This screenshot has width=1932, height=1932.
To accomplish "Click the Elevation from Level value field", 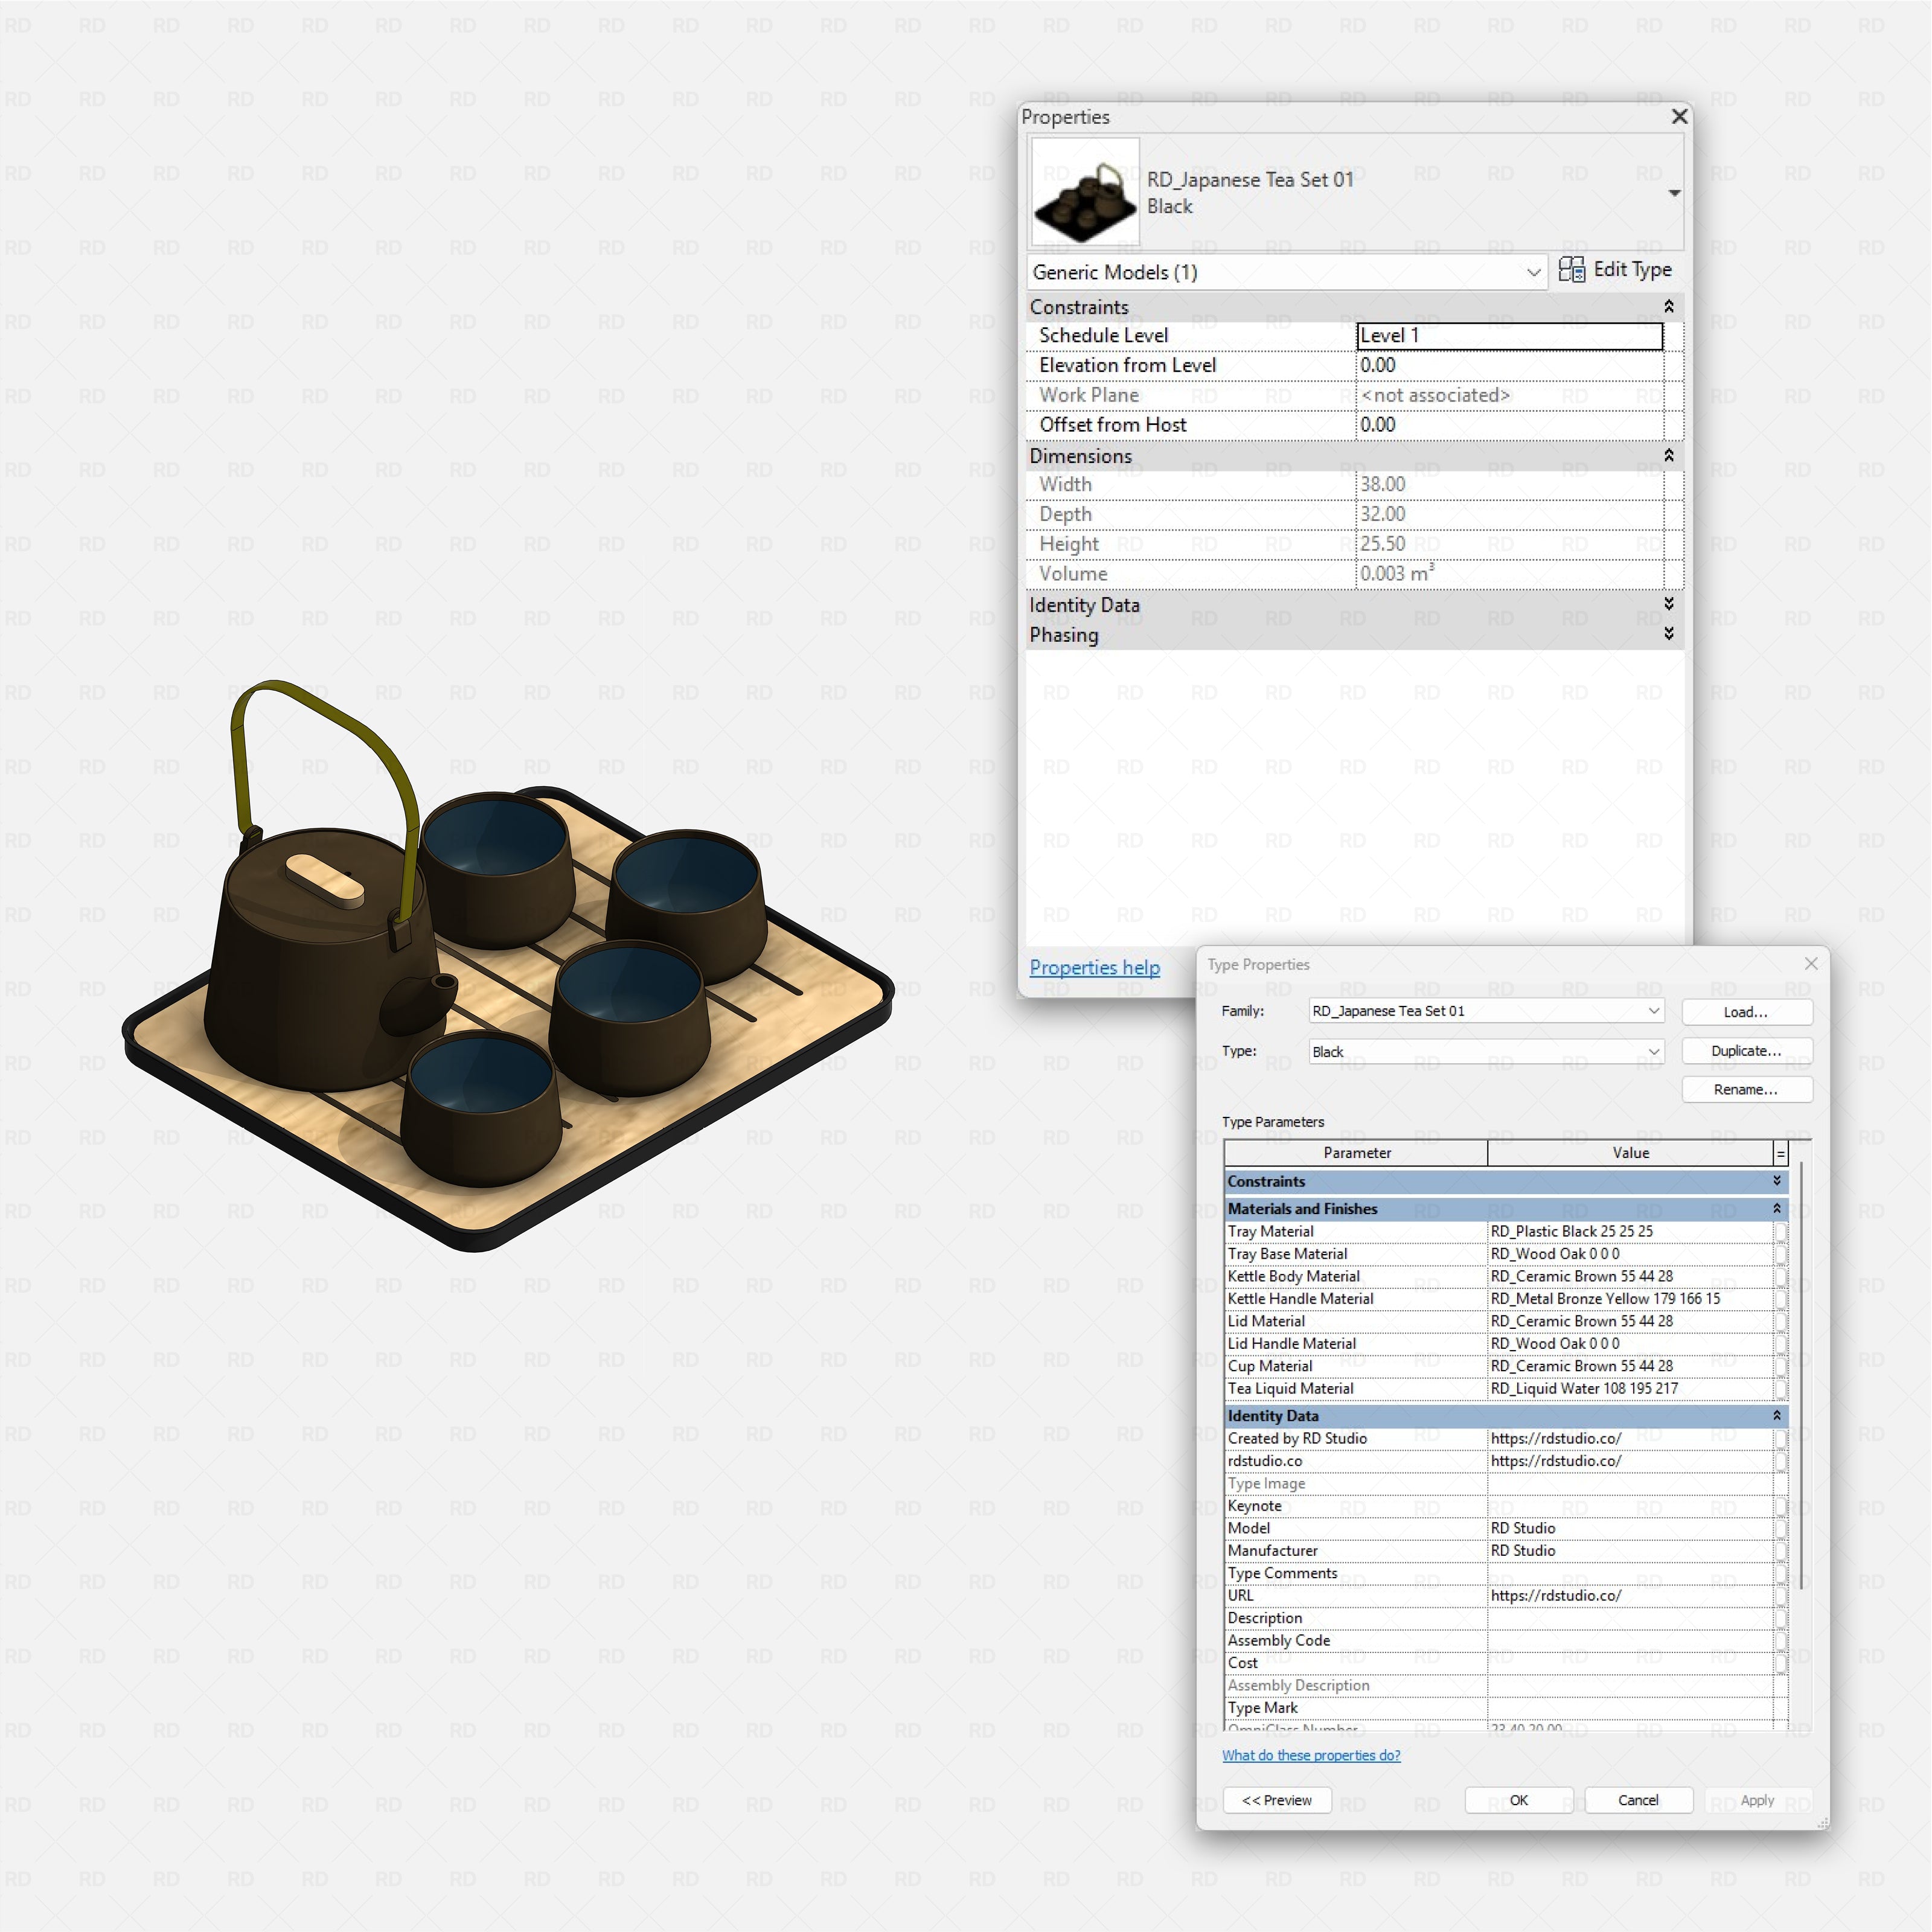I will coord(1509,366).
